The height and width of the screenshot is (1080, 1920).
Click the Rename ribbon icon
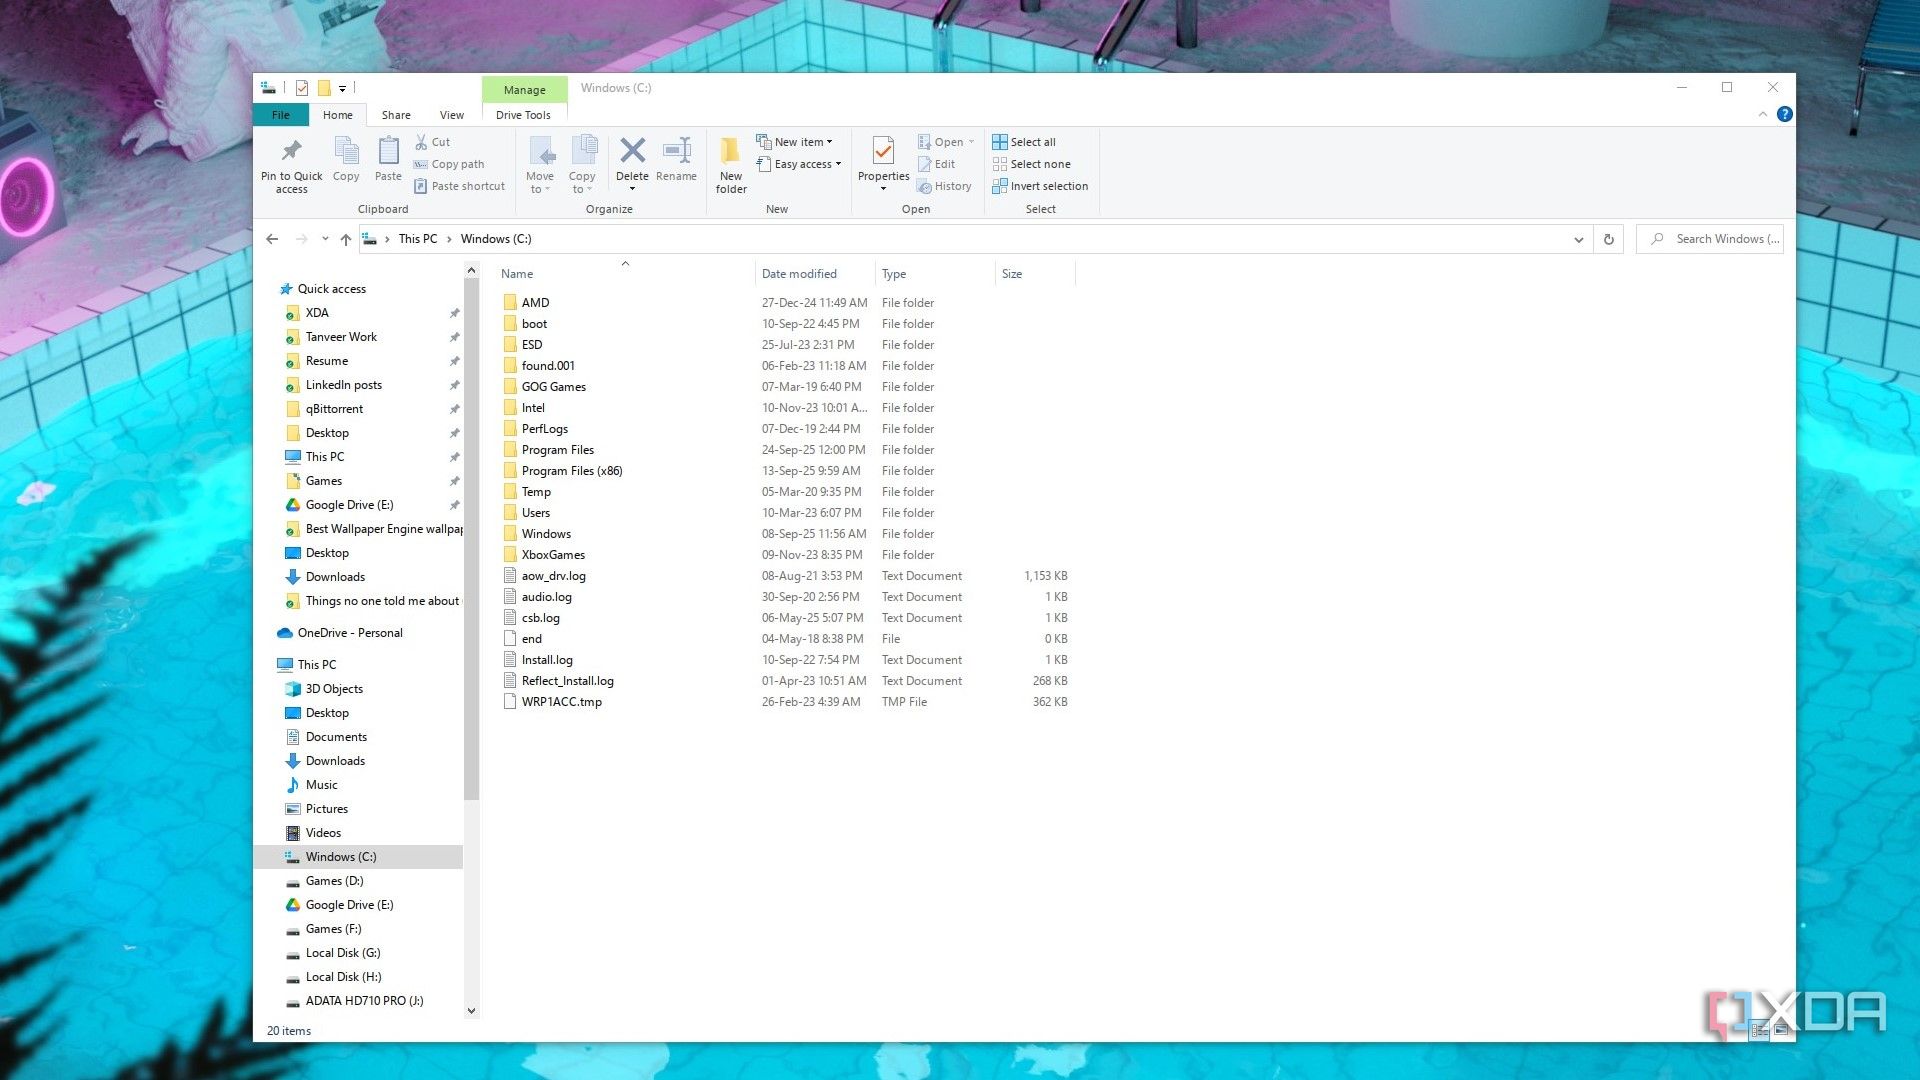coord(677,151)
